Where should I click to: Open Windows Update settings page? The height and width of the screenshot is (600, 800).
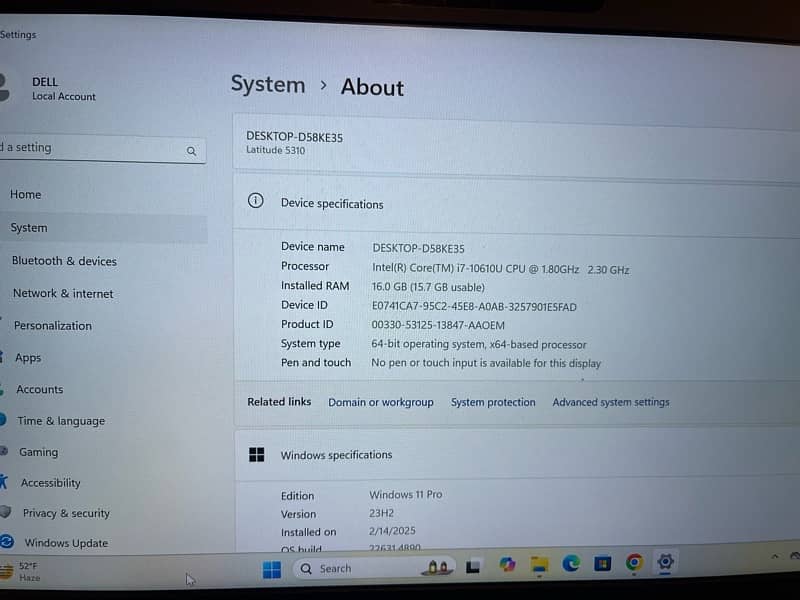point(66,543)
